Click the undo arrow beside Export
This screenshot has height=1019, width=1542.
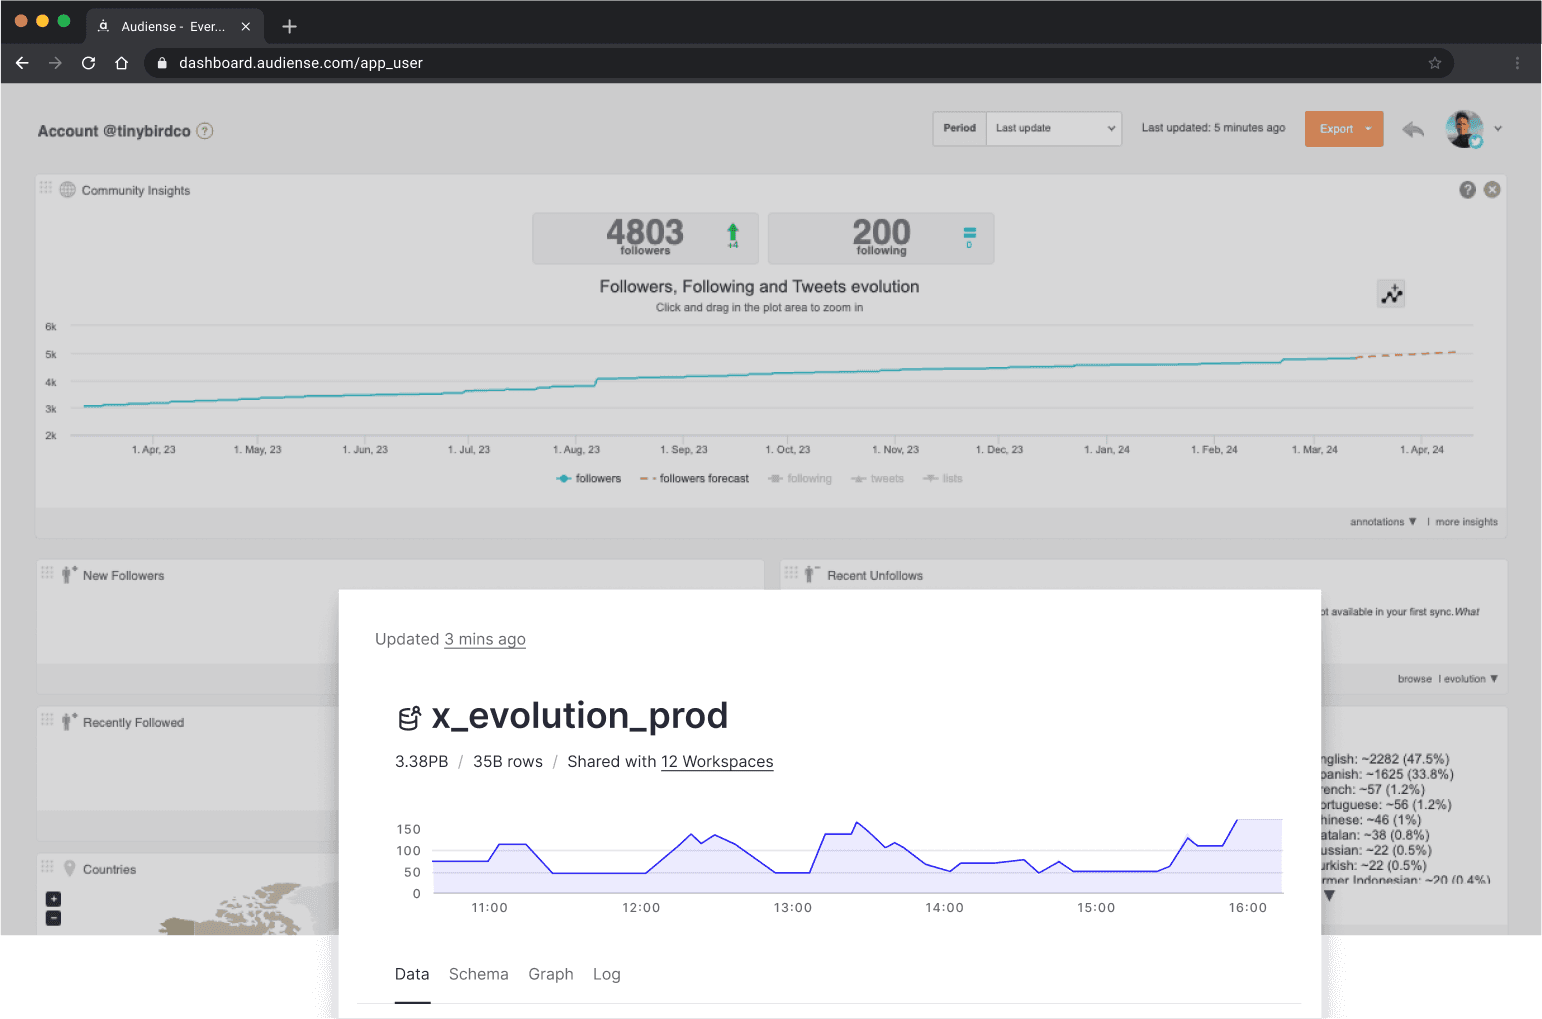coord(1413,129)
